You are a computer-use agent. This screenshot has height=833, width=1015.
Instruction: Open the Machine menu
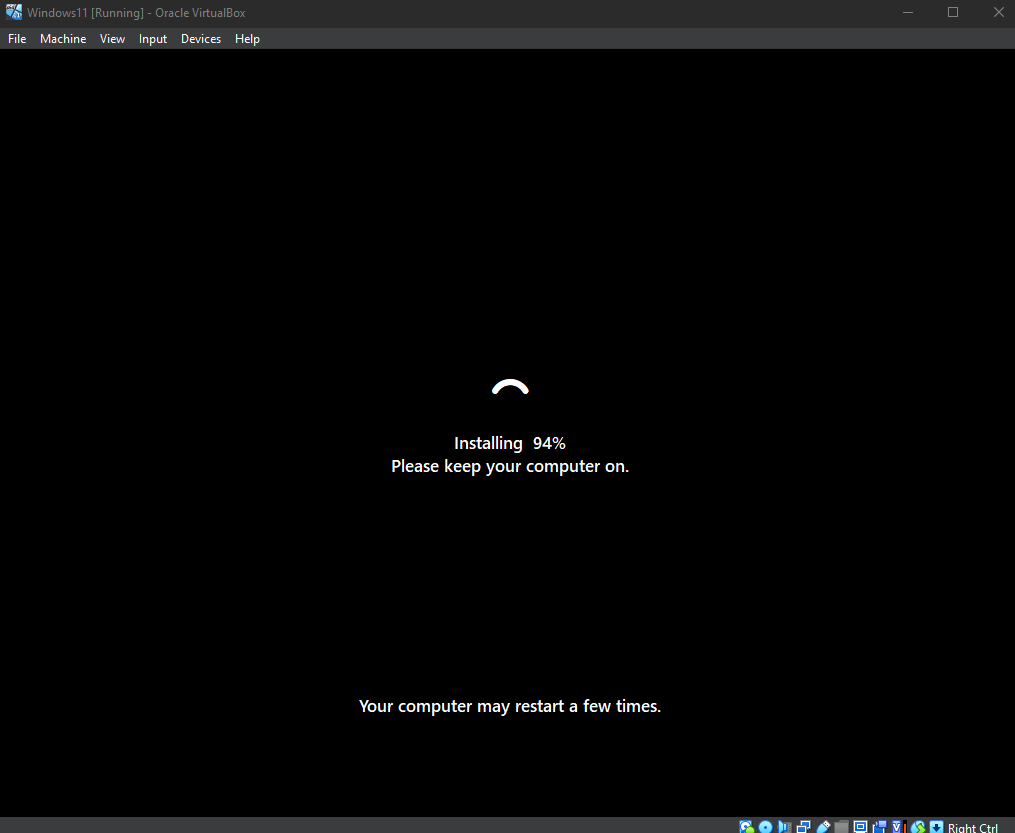click(63, 39)
